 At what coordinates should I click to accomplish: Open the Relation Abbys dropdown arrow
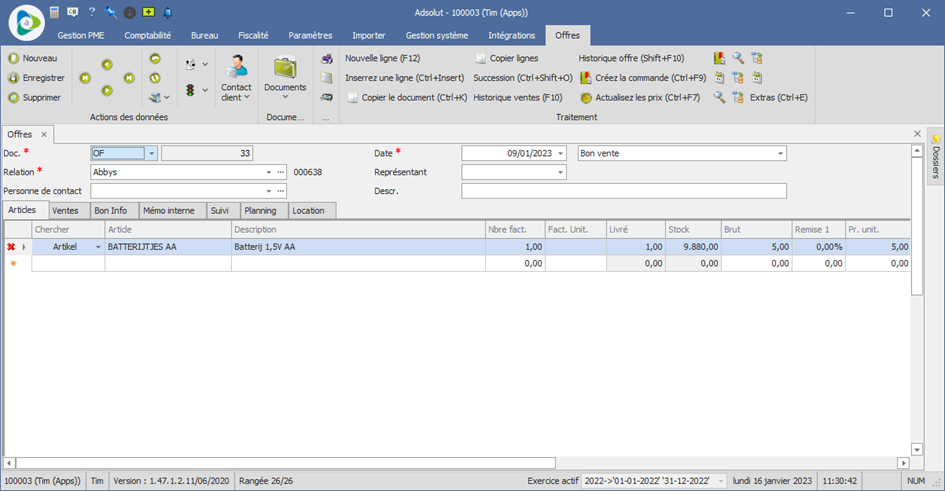click(x=269, y=172)
